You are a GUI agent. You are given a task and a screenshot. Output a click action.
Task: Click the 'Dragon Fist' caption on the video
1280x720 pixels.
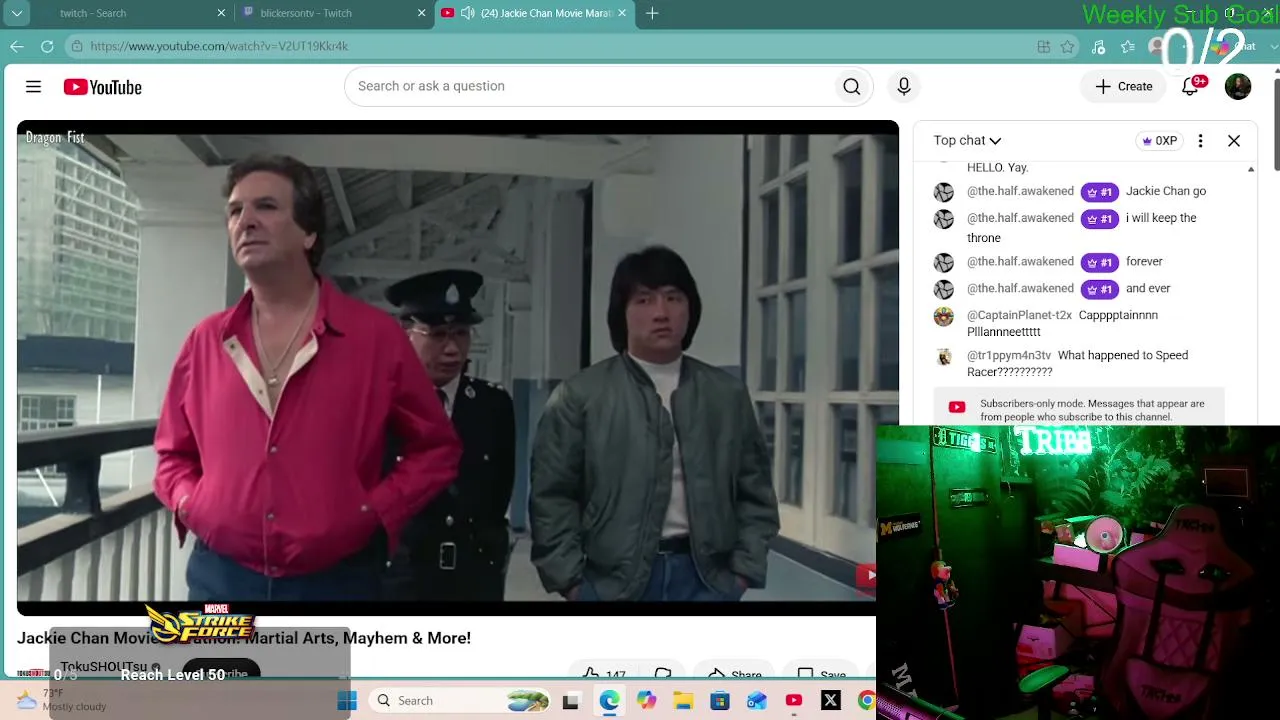(x=55, y=137)
